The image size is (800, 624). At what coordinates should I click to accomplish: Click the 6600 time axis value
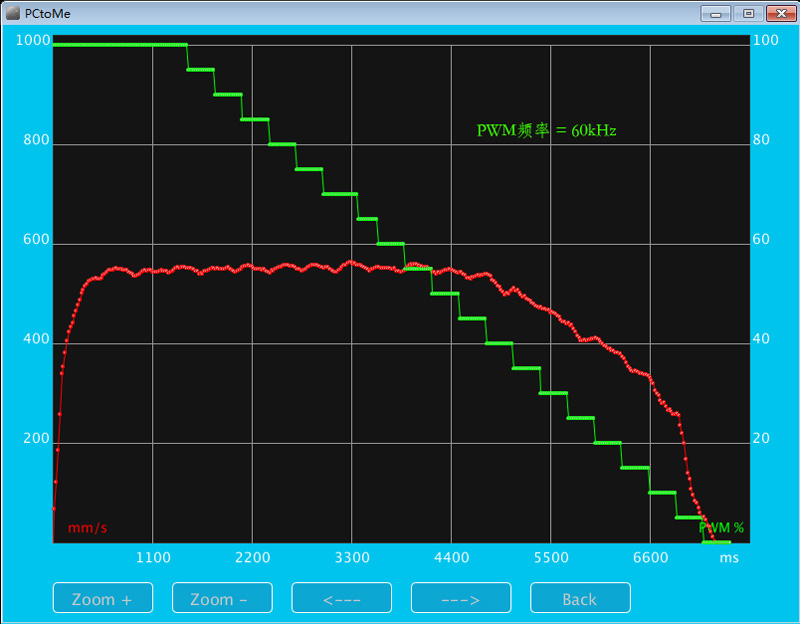coord(651,557)
